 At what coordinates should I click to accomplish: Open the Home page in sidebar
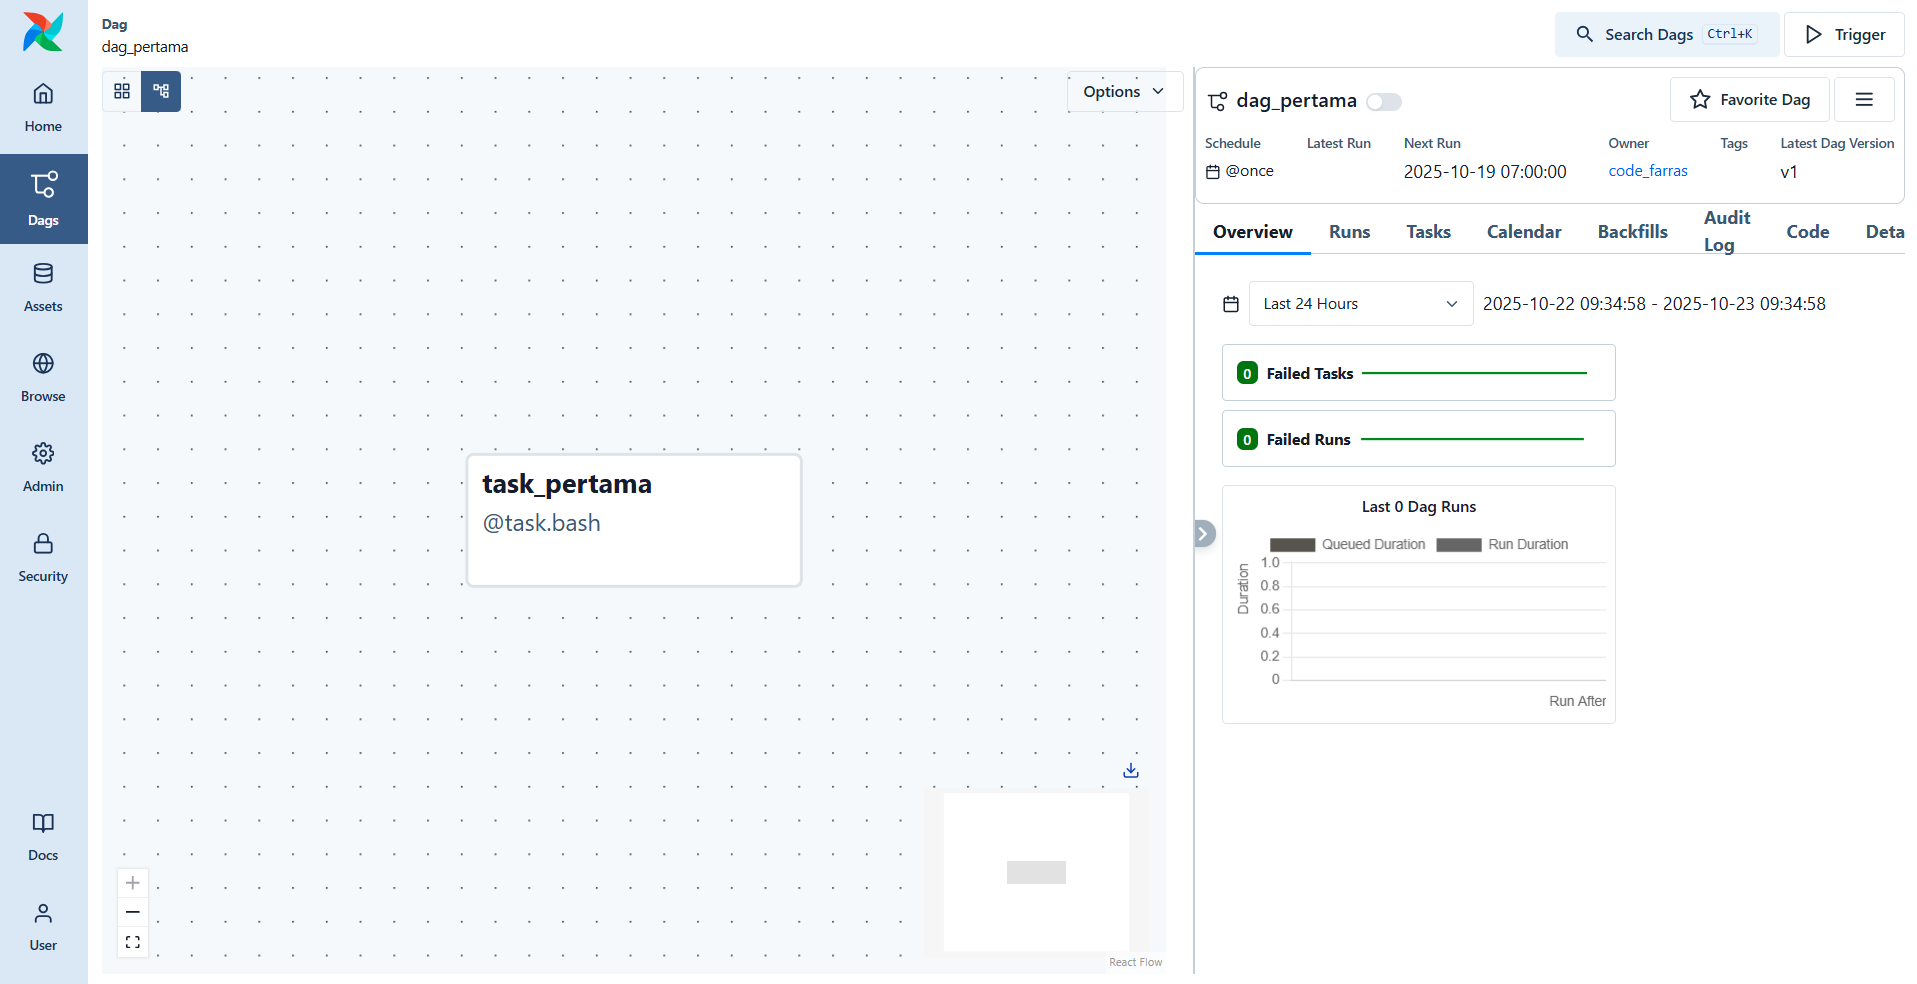pos(43,108)
